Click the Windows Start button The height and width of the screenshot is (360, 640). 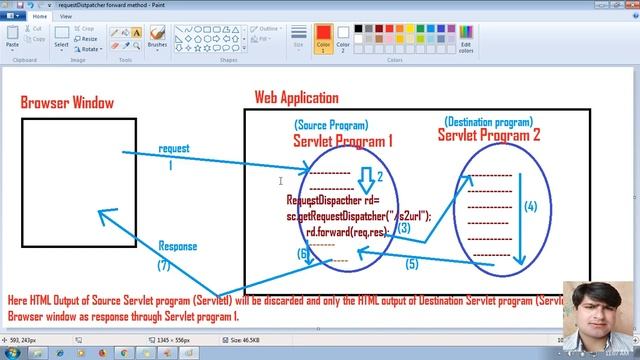[x=12, y=353]
